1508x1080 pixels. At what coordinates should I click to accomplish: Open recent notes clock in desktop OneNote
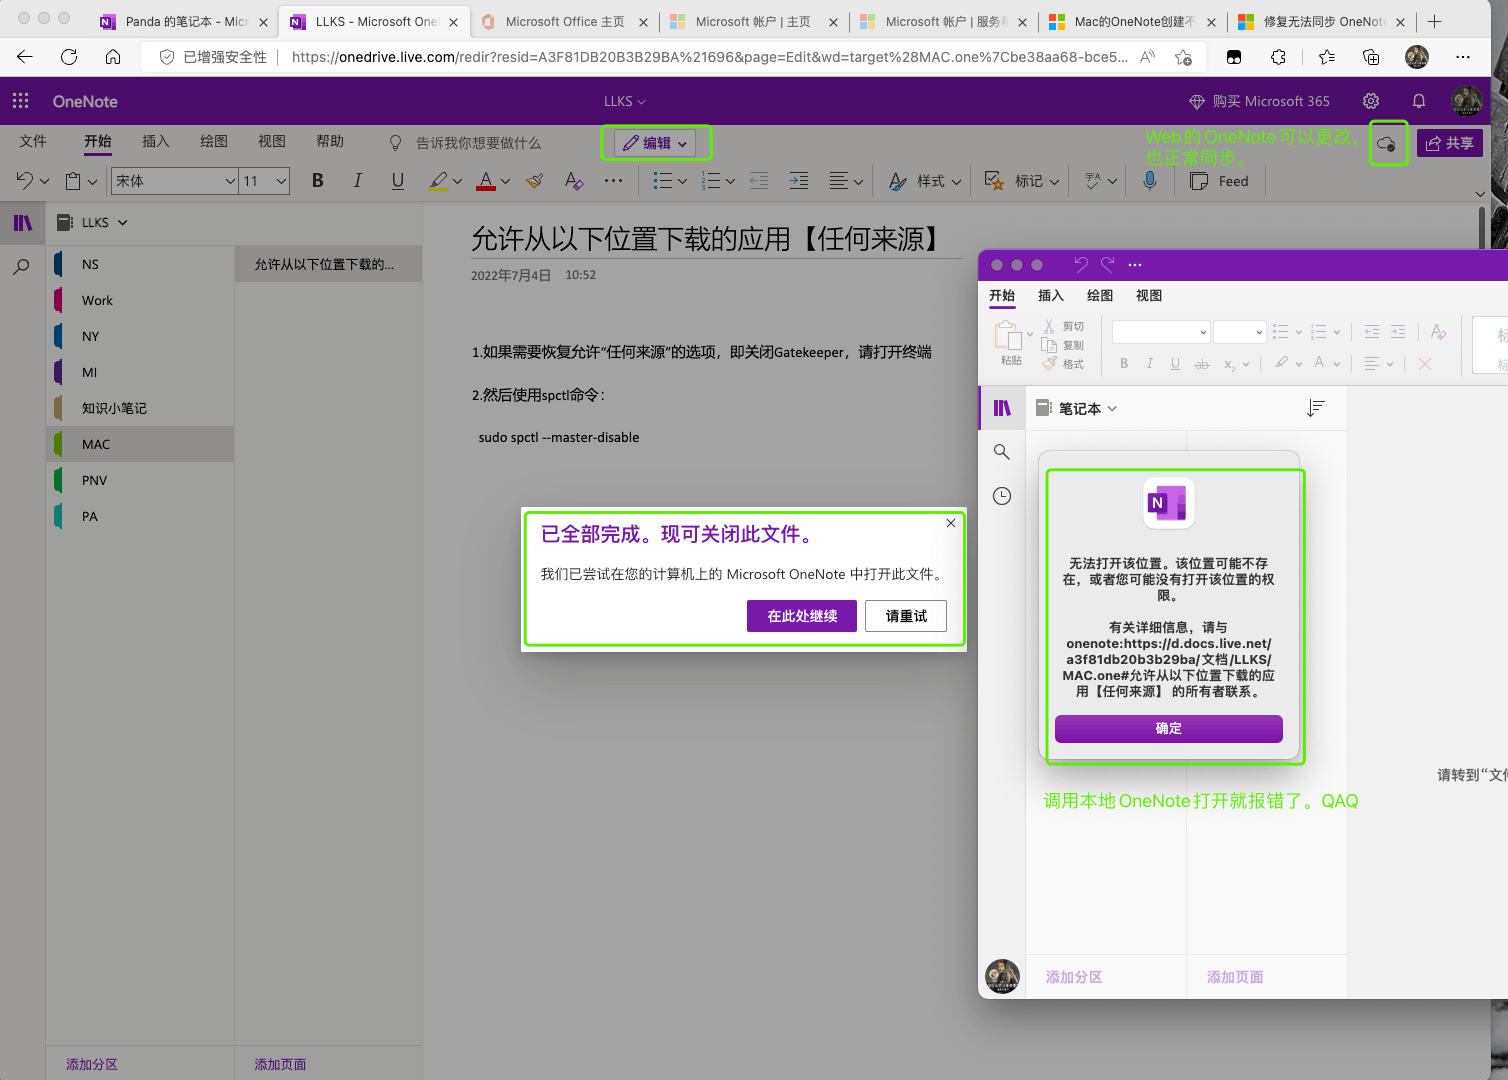click(x=1002, y=496)
